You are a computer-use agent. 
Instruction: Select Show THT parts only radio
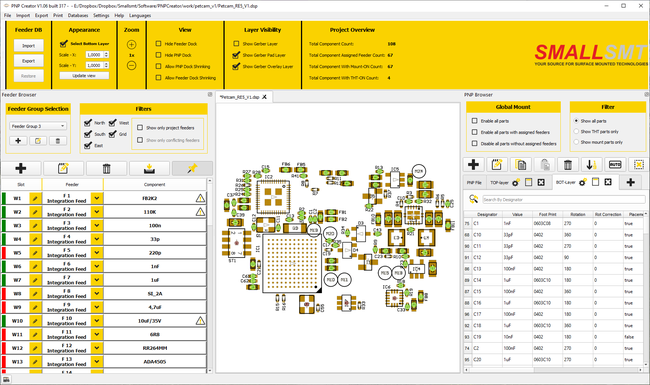(x=576, y=131)
